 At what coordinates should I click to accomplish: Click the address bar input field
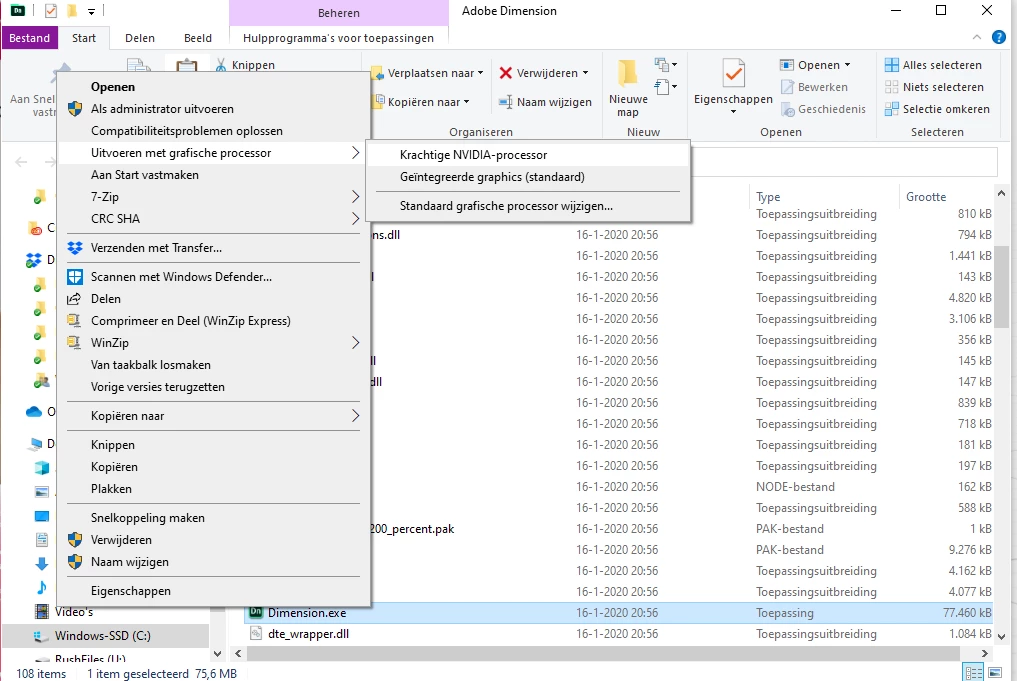843,161
